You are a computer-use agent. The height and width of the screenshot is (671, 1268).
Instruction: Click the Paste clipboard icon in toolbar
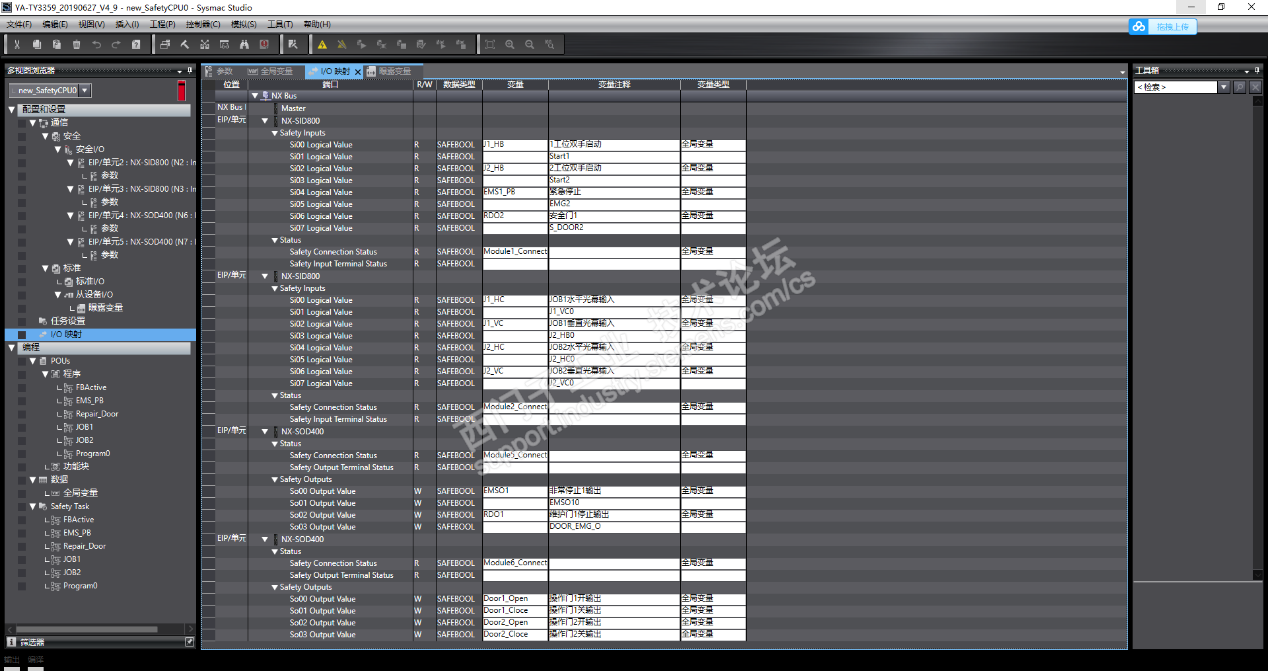pyautogui.click(x=56, y=44)
